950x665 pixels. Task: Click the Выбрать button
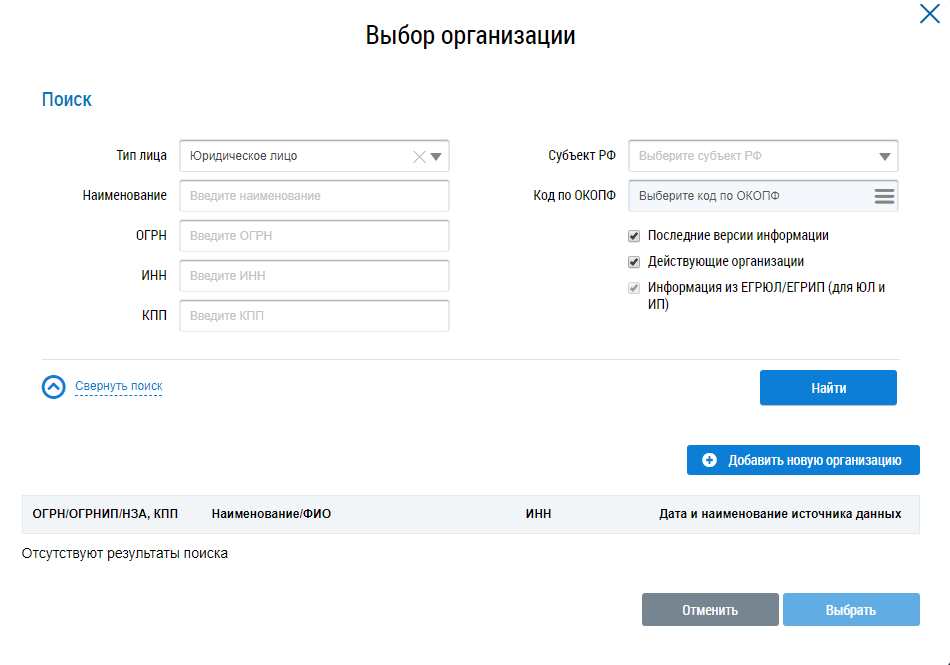tap(850, 610)
